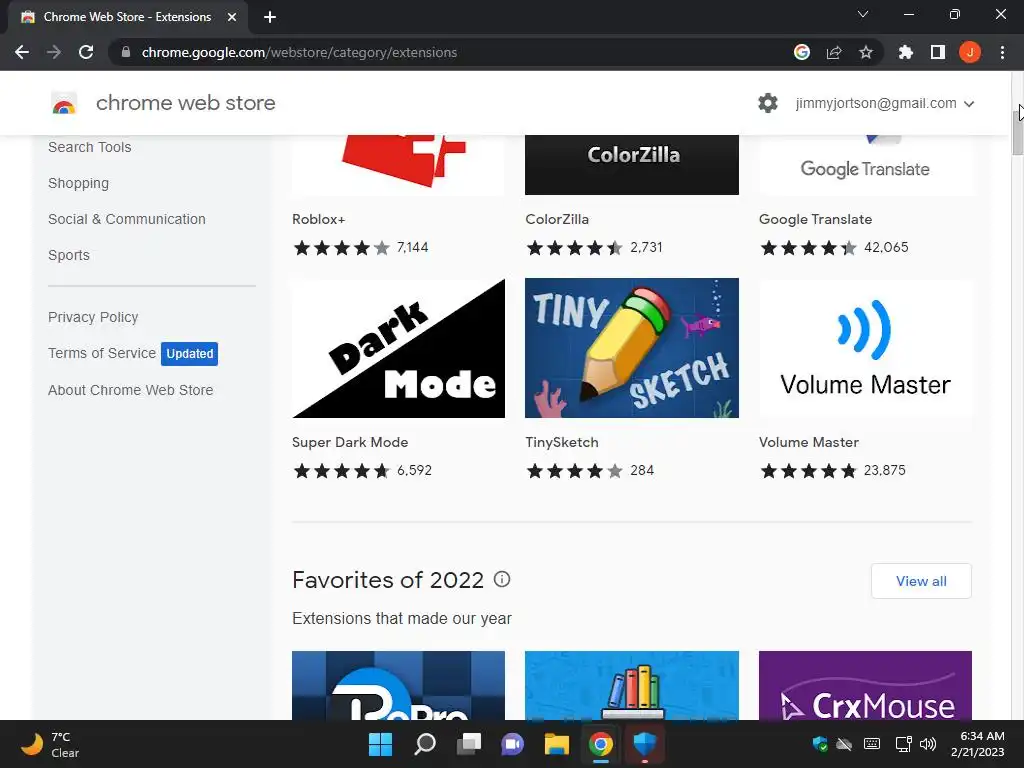Reload the Chrome Web Store page

pos(86,52)
